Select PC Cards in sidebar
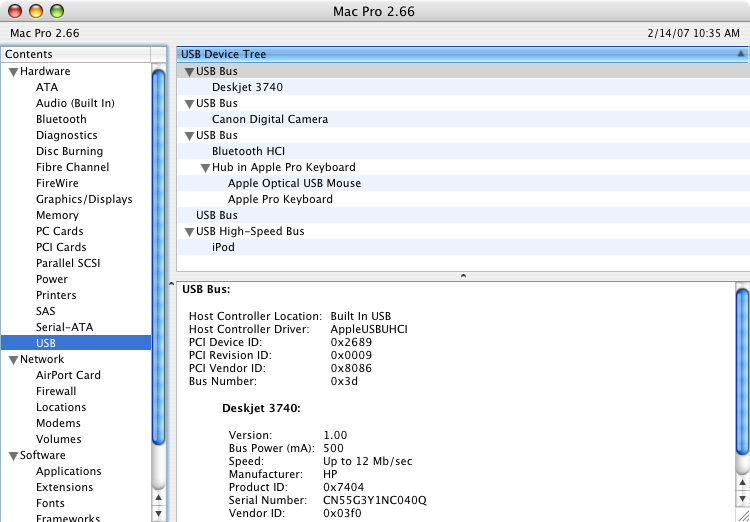The width and height of the screenshot is (750, 522). 59,231
